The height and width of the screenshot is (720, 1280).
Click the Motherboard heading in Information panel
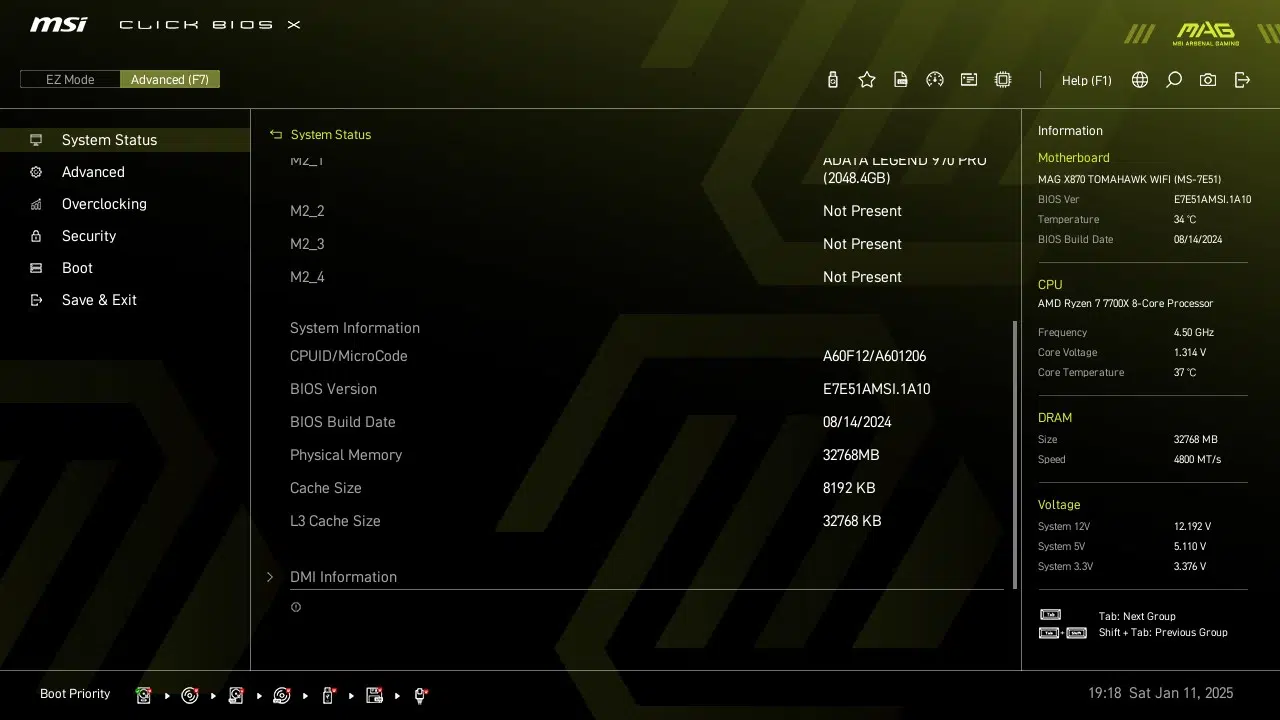tap(1074, 158)
